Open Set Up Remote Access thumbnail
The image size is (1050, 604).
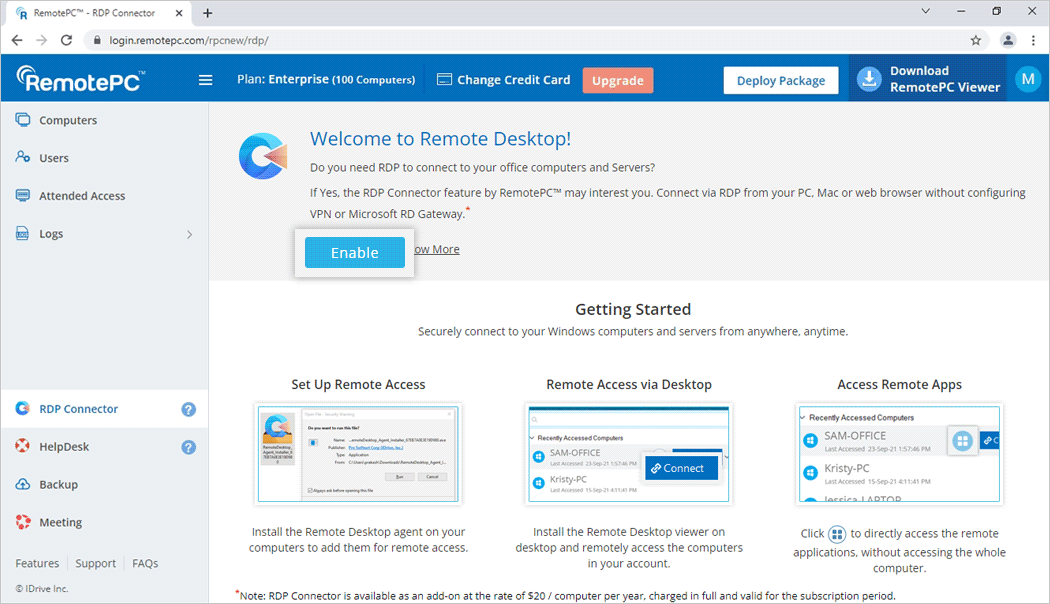point(358,455)
